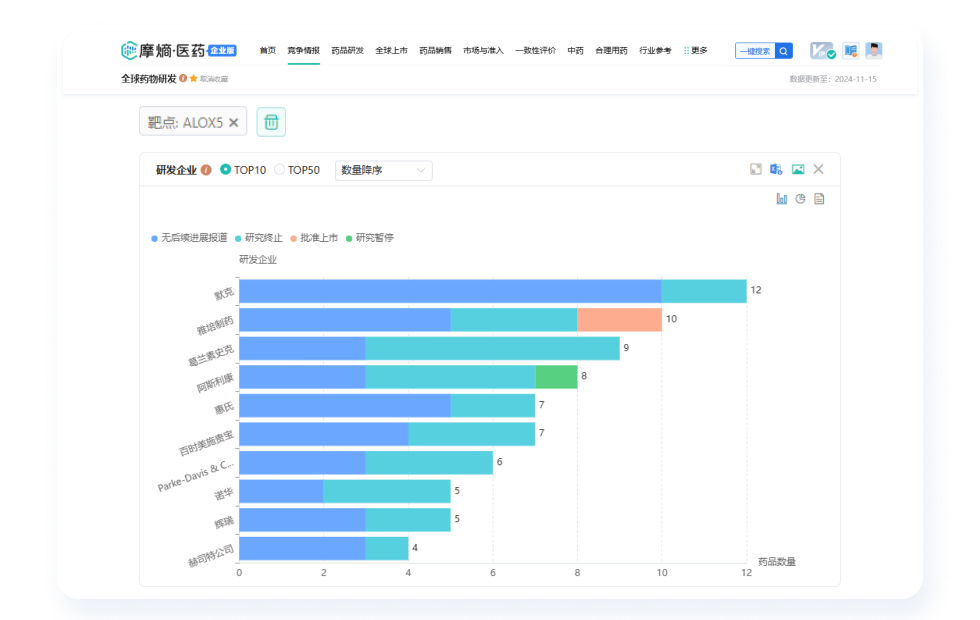
Task: Toggle the 批准上市 legend series
Action: tap(314, 238)
